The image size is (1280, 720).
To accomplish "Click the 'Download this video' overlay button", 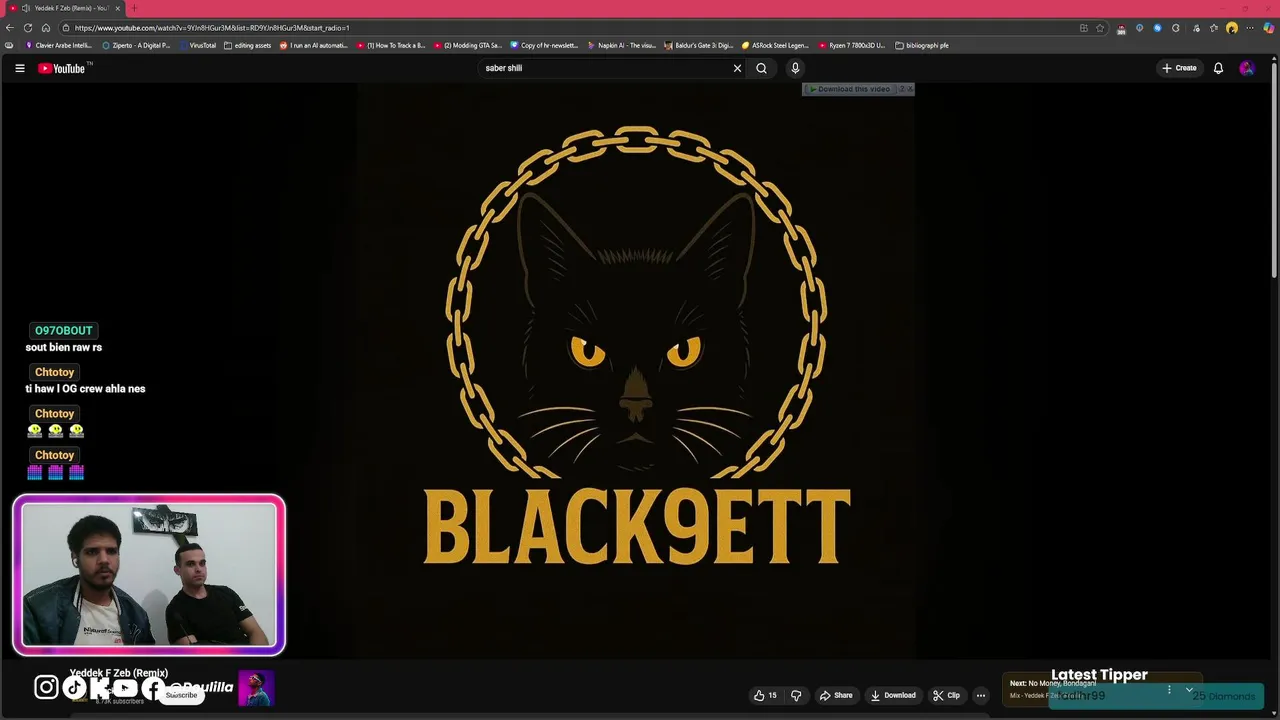I will click(x=849, y=89).
